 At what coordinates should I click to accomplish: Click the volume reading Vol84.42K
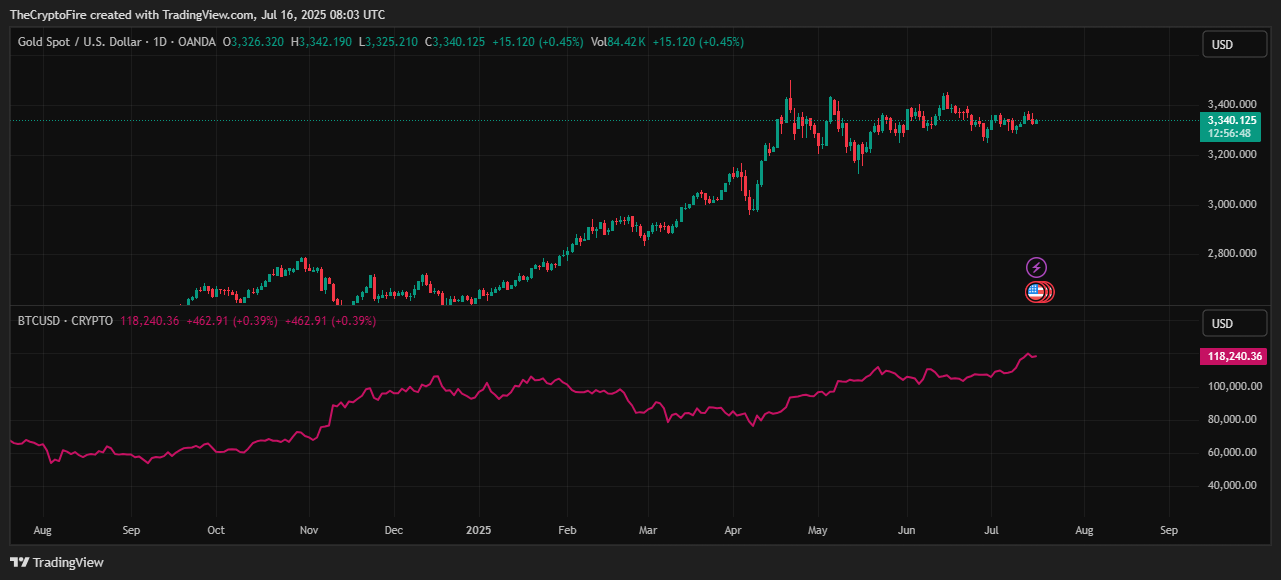point(617,42)
